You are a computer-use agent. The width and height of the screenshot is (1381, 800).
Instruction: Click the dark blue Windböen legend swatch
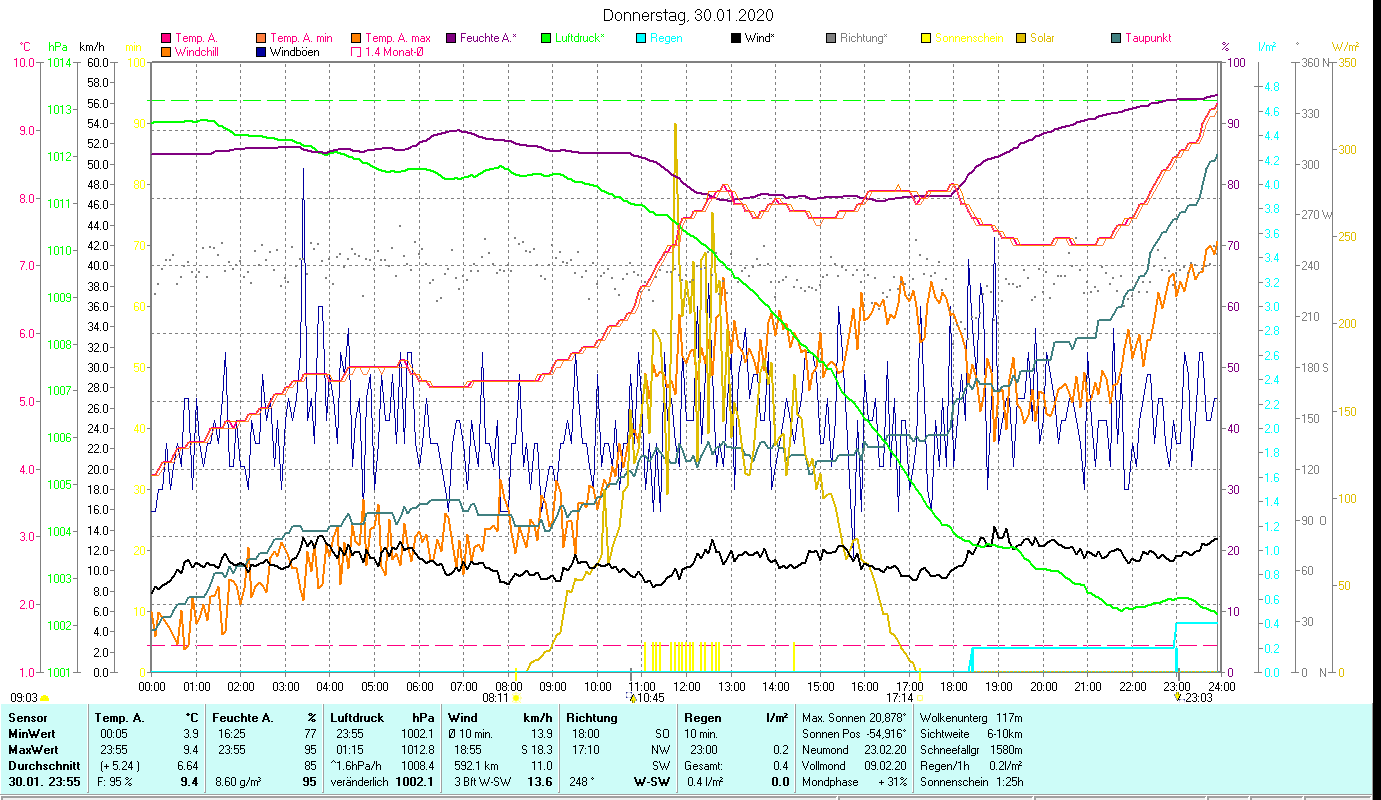click(261, 52)
